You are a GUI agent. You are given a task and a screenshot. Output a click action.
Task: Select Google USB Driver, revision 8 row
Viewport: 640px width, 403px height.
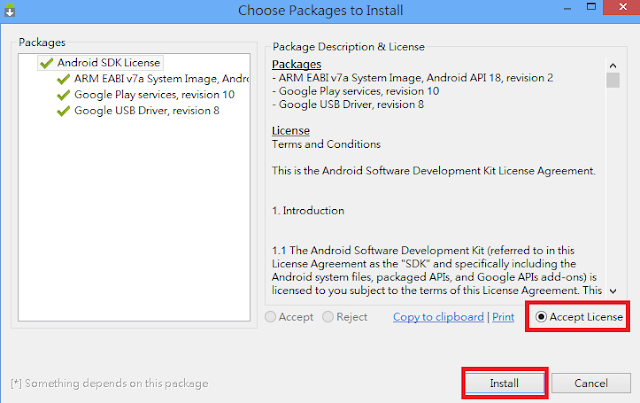point(147,111)
